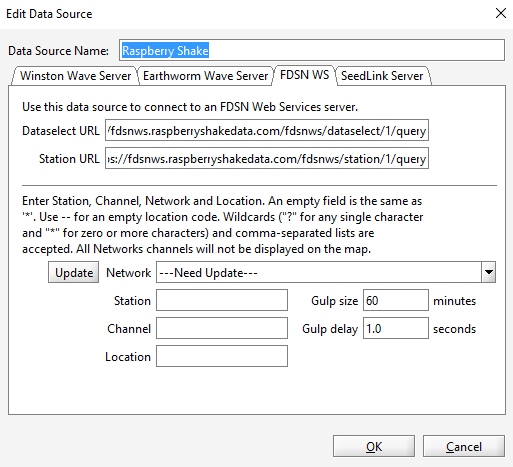Click the "Edit Data Source" title text
The image size is (513, 467).
[49, 14]
